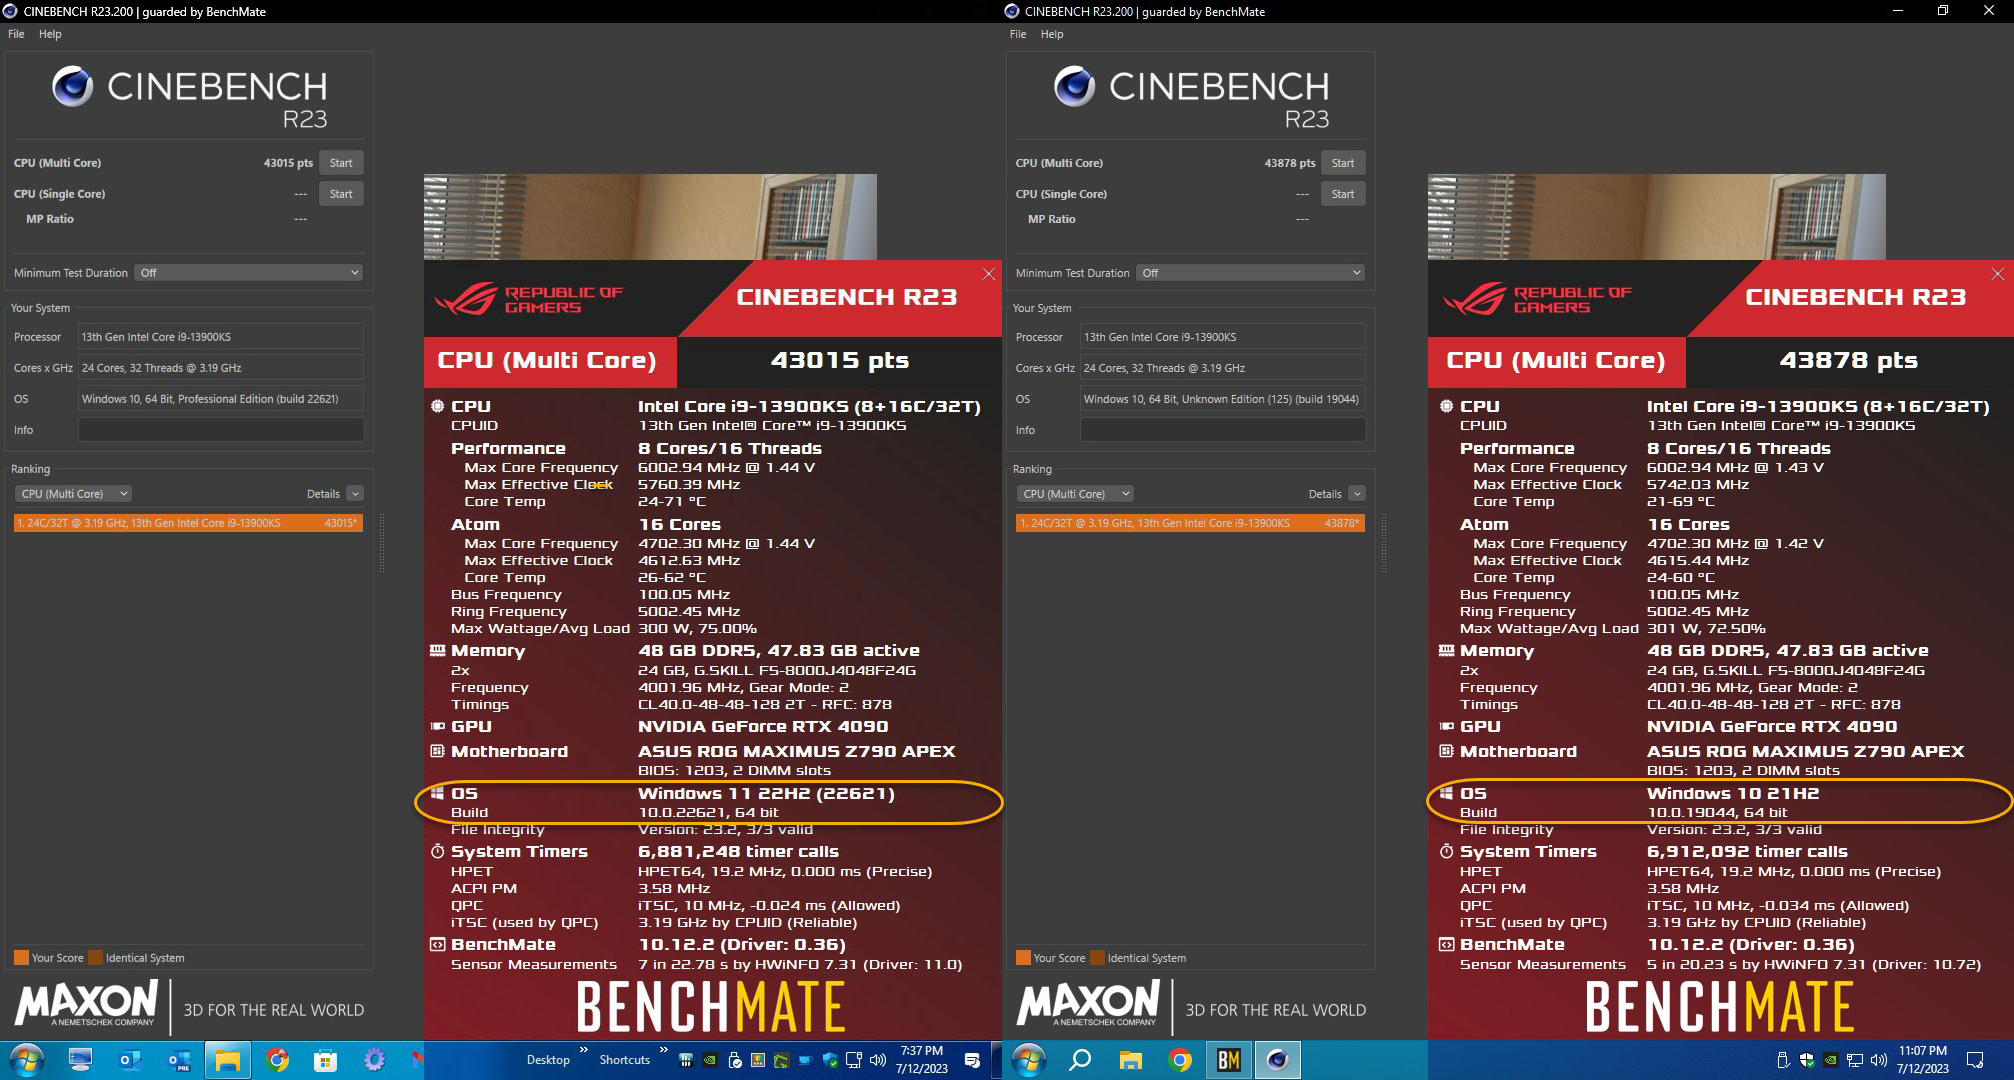Click the volume speaker in right tray
The image size is (2014, 1080).
pyautogui.click(x=1879, y=1060)
